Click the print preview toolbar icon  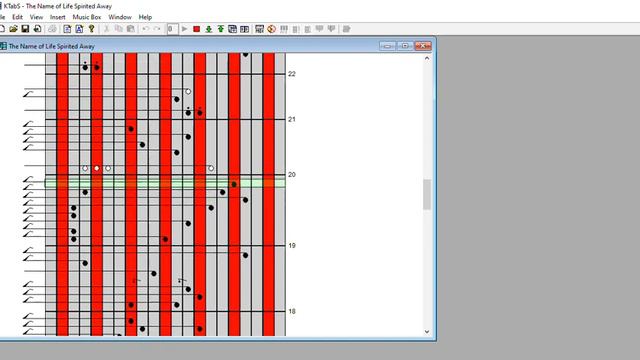pos(37,29)
